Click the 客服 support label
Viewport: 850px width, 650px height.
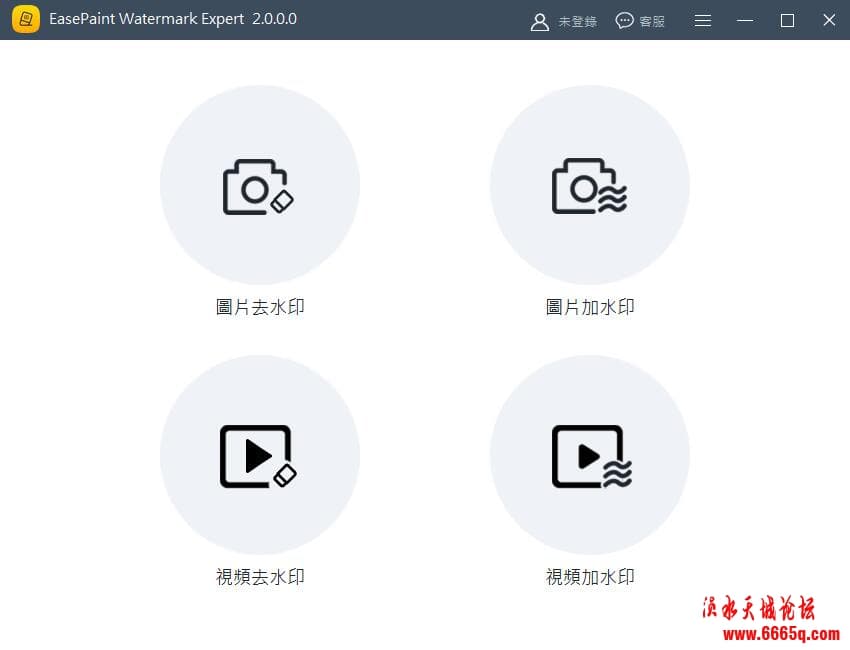tap(652, 22)
